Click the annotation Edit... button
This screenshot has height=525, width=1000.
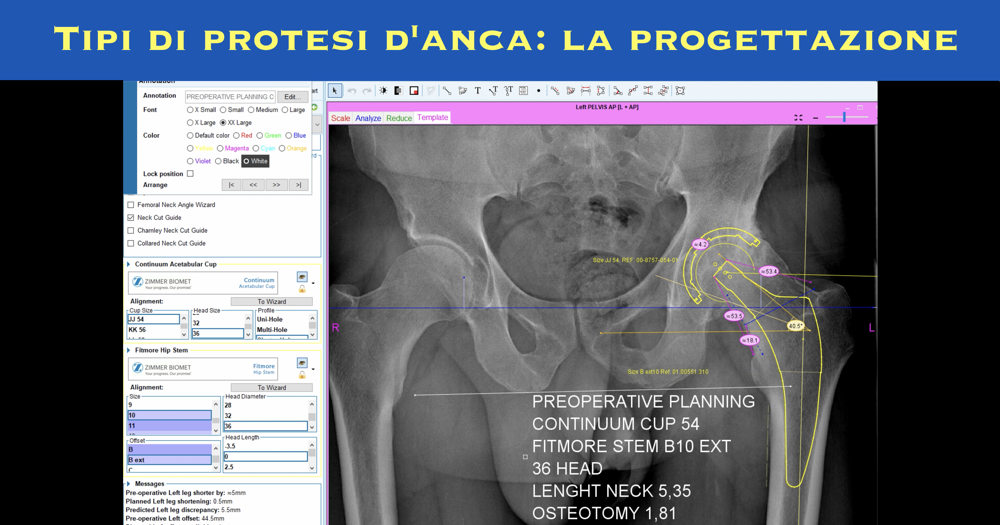pyautogui.click(x=292, y=97)
